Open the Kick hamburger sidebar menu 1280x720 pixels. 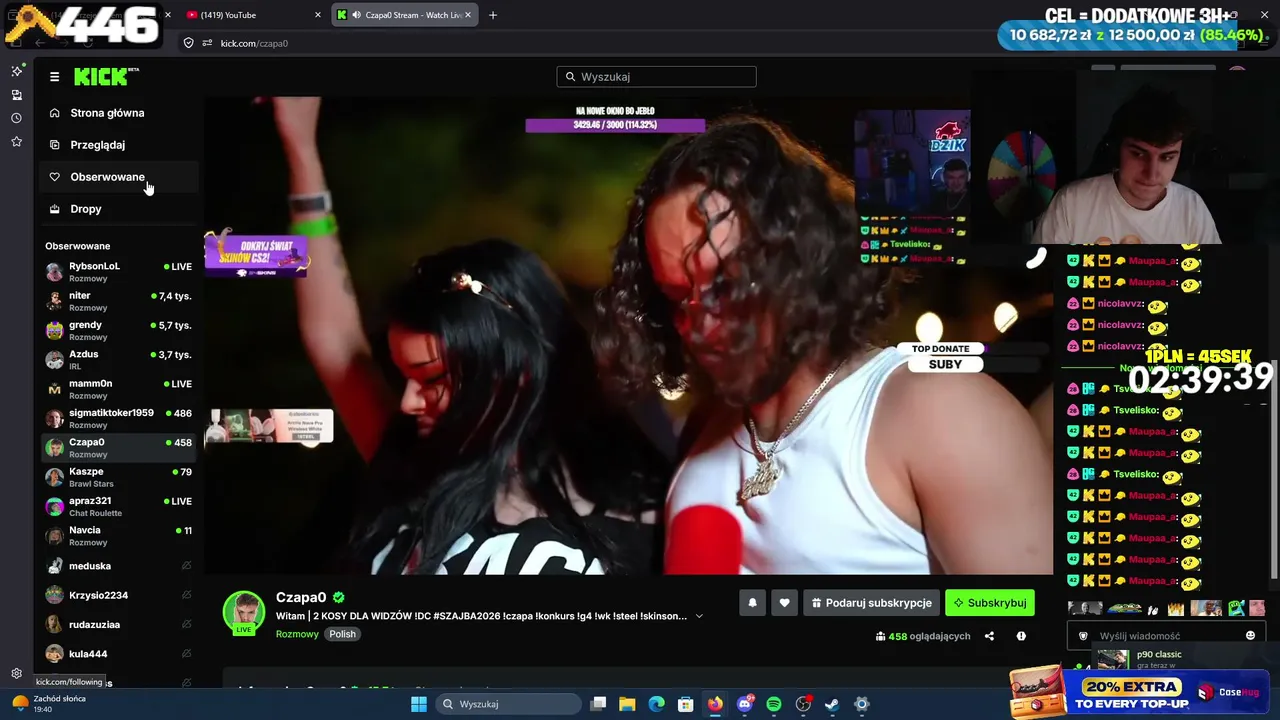coord(54,76)
